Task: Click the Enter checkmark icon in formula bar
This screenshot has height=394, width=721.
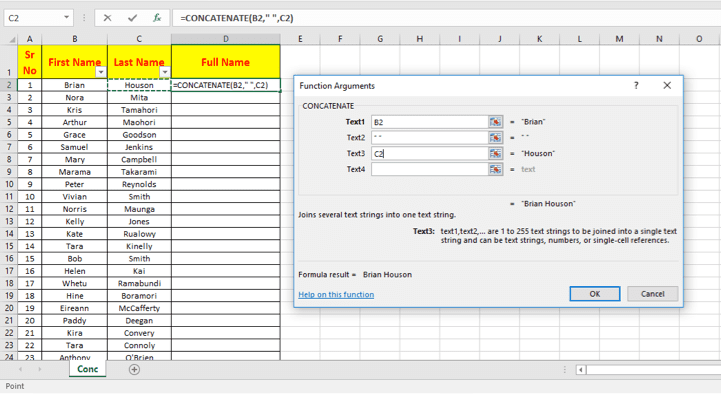Action: pyautogui.click(x=132, y=18)
